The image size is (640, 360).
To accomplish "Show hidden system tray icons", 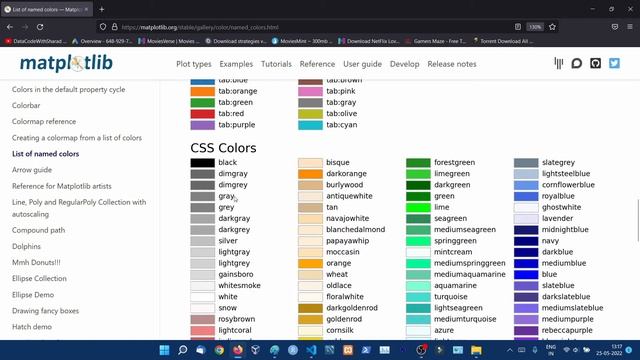I will [x=510, y=350].
